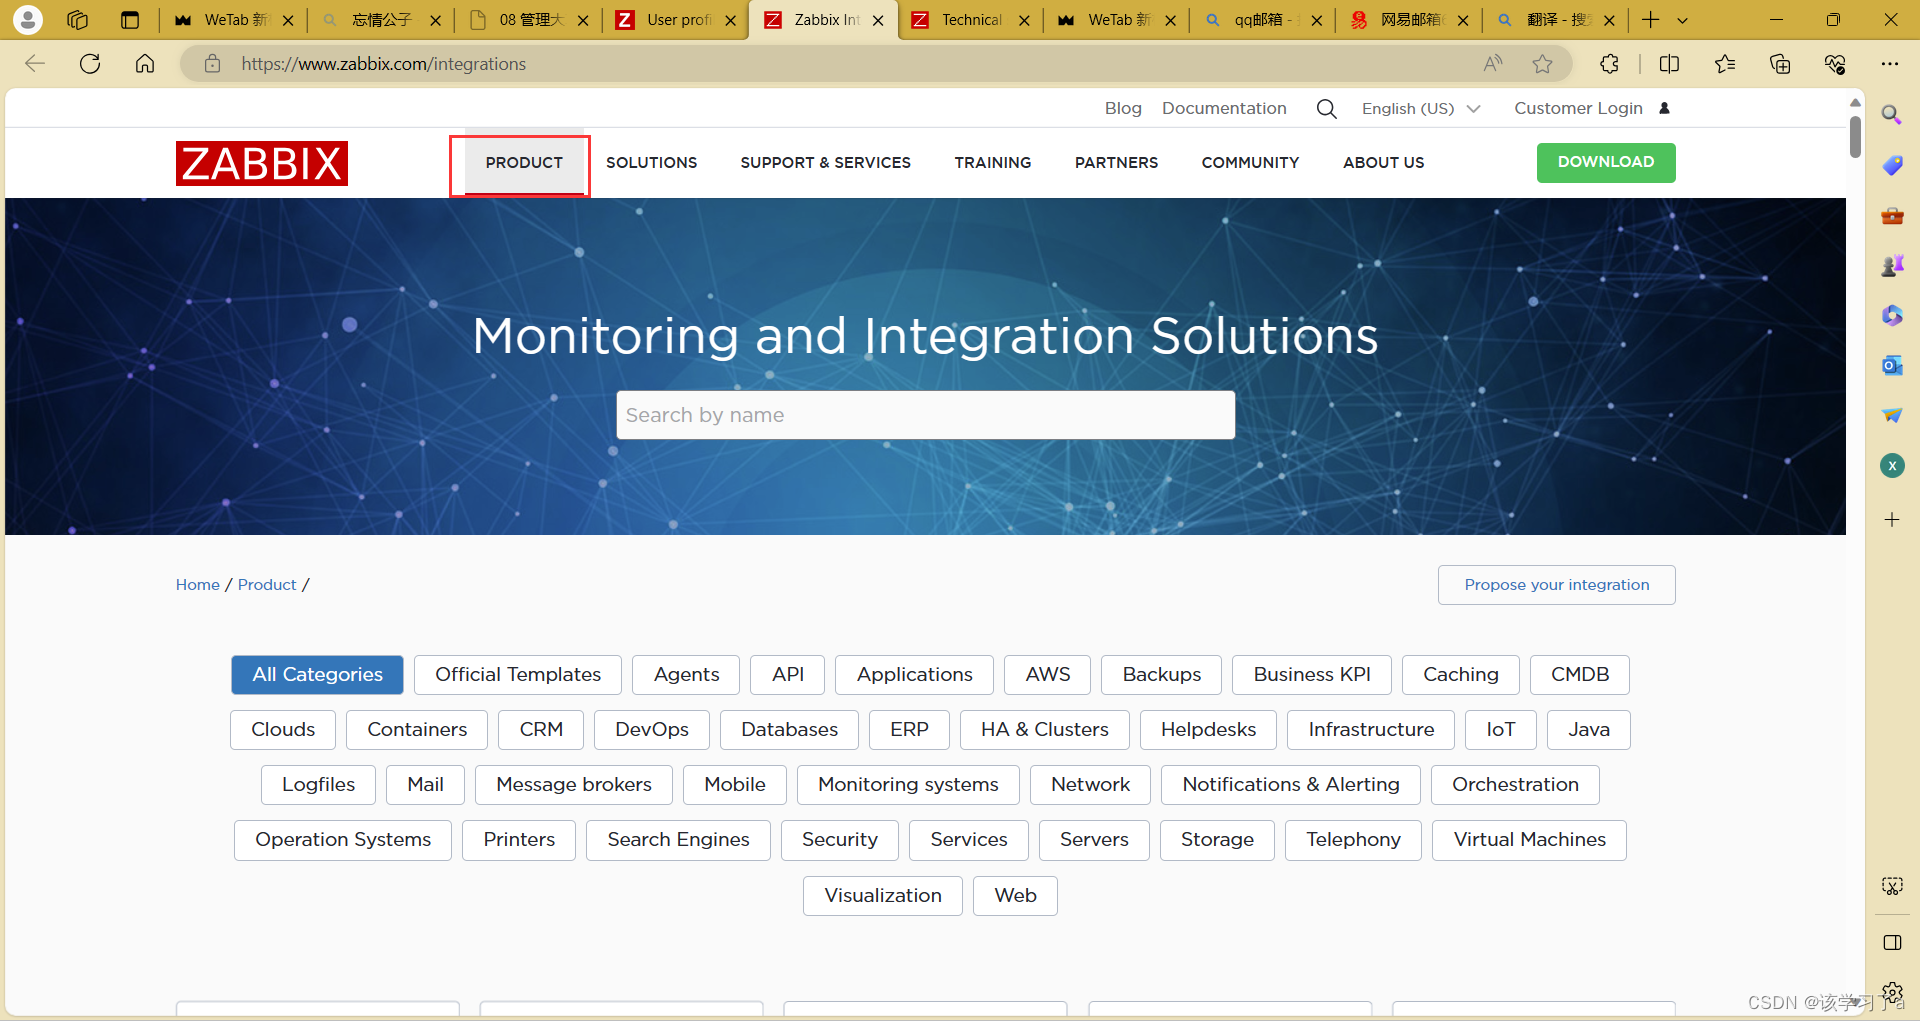The image size is (1920, 1021).
Task: Open the PRODUCT menu
Action: coord(524,163)
